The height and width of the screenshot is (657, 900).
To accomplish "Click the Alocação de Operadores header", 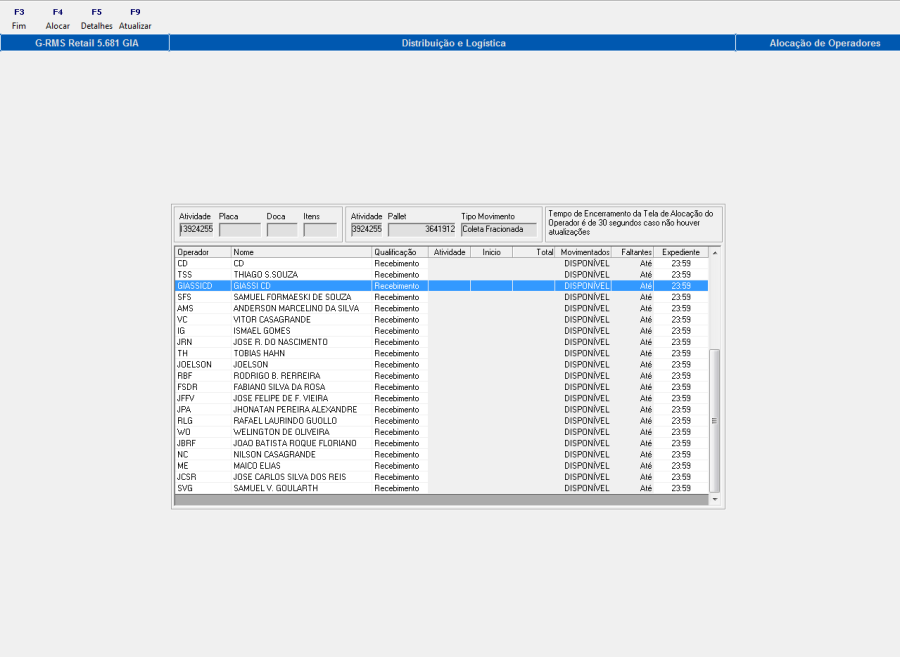I will coord(825,43).
